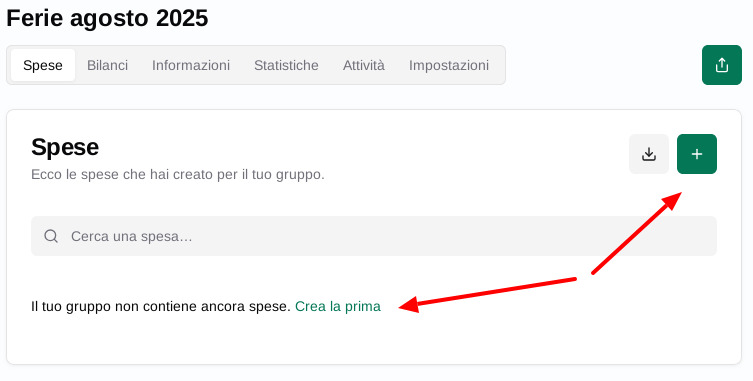The width and height of the screenshot is (753, 381).
Task: Click the green share group icon
Action: point(722,65)
